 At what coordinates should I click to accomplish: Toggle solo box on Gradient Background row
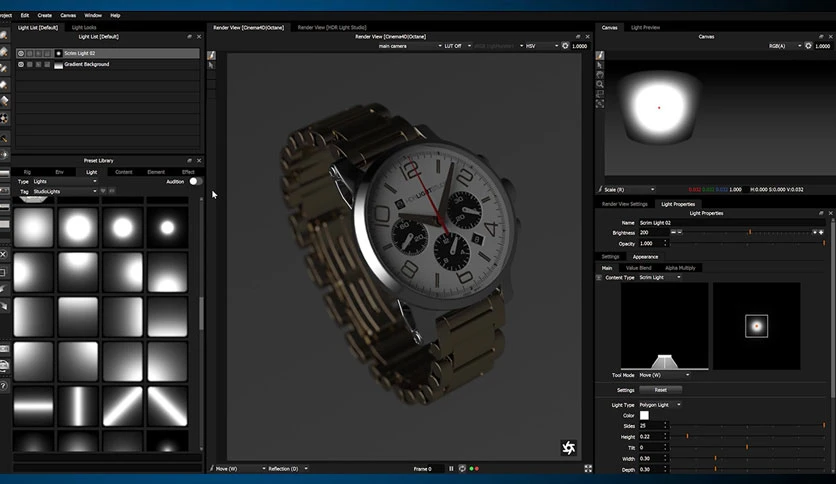pos(30,64)
